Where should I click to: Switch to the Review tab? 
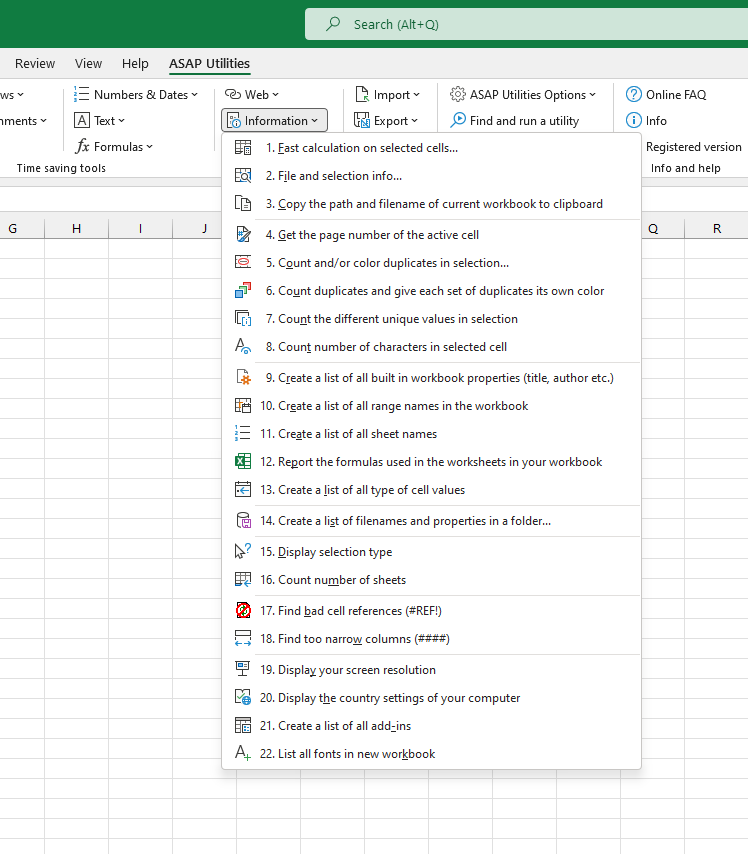35,64
